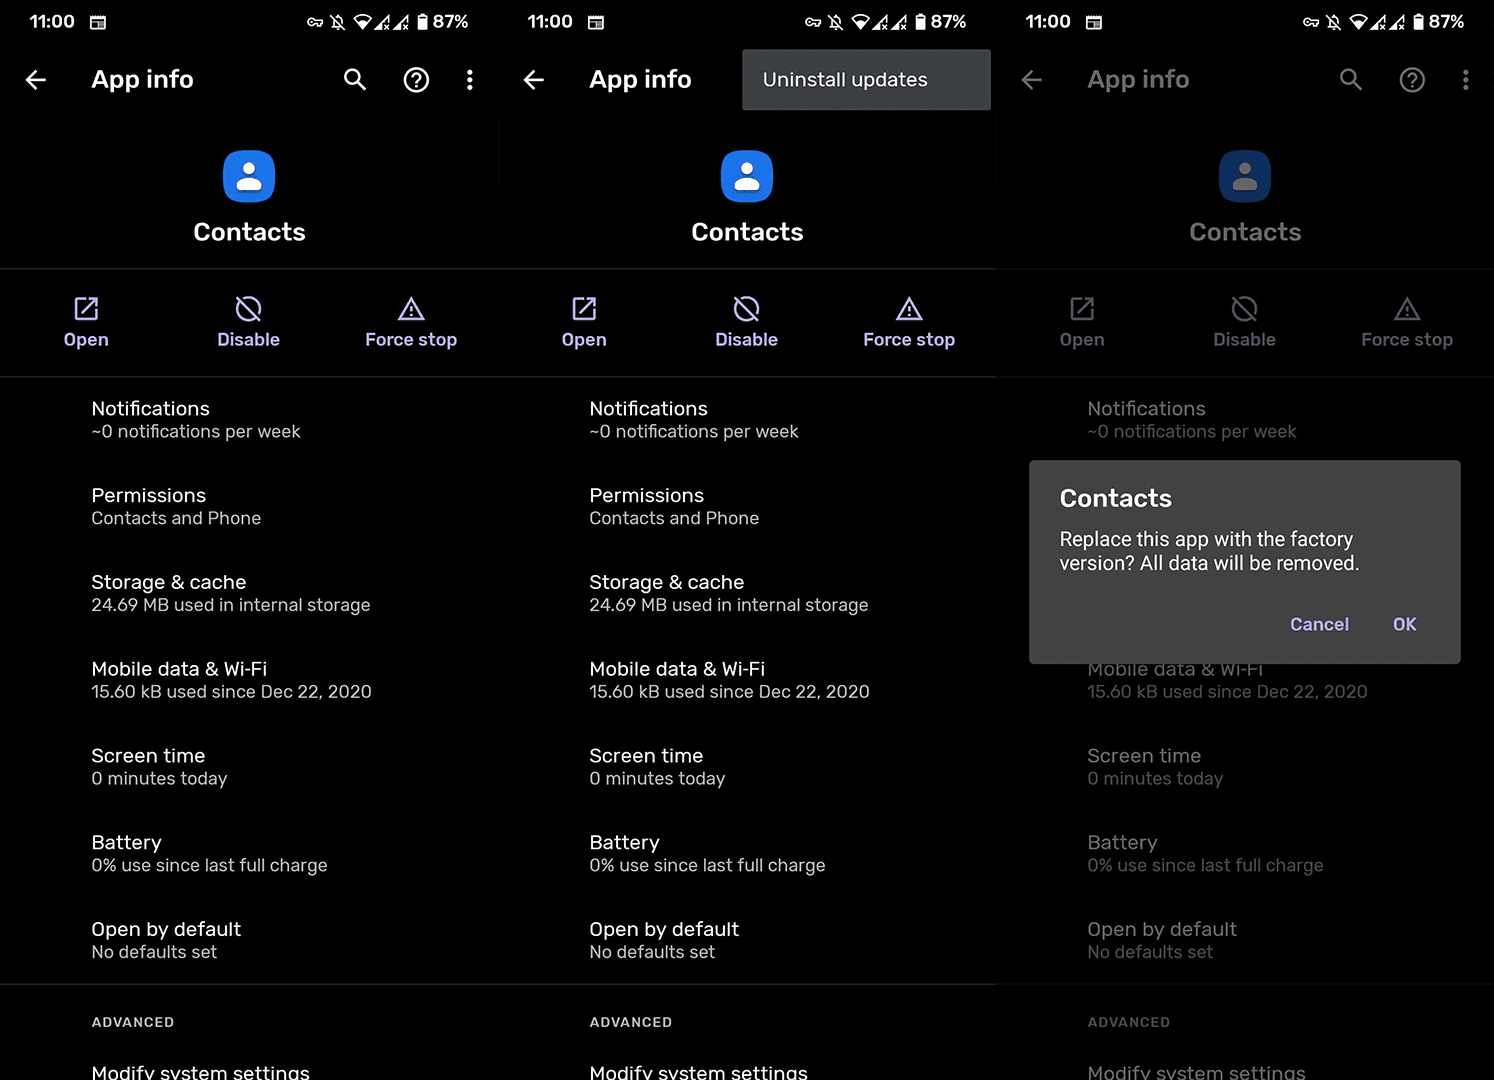
Task: Open Mobile data & Wi-Fi in left screen
Action: point(249,680)
